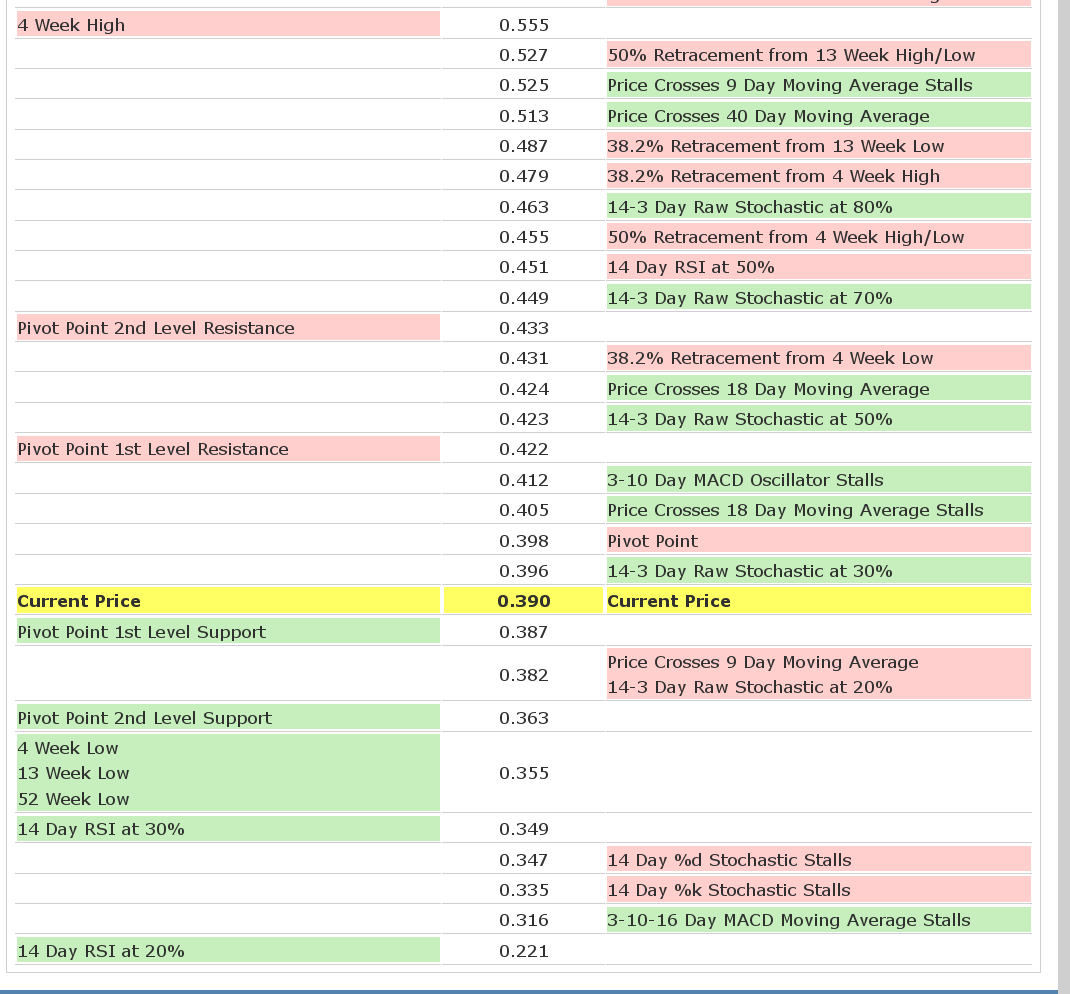Select the highlighted 0.390 current price value

tap(523, 601)
